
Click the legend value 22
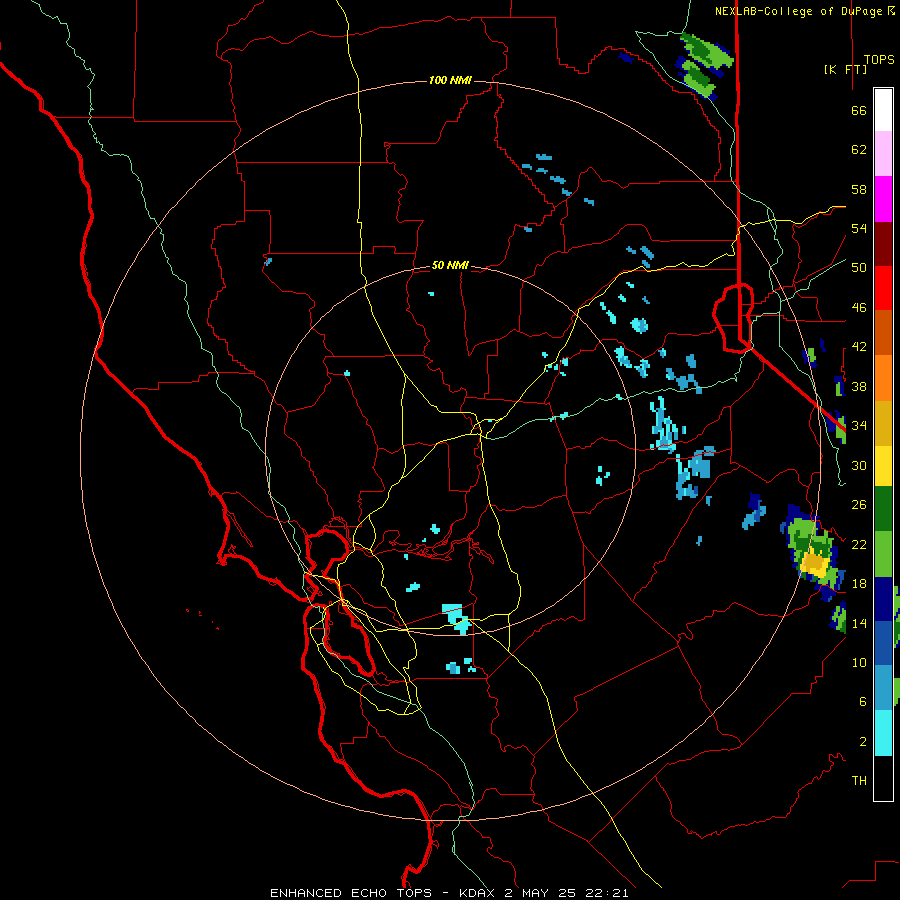859,544
